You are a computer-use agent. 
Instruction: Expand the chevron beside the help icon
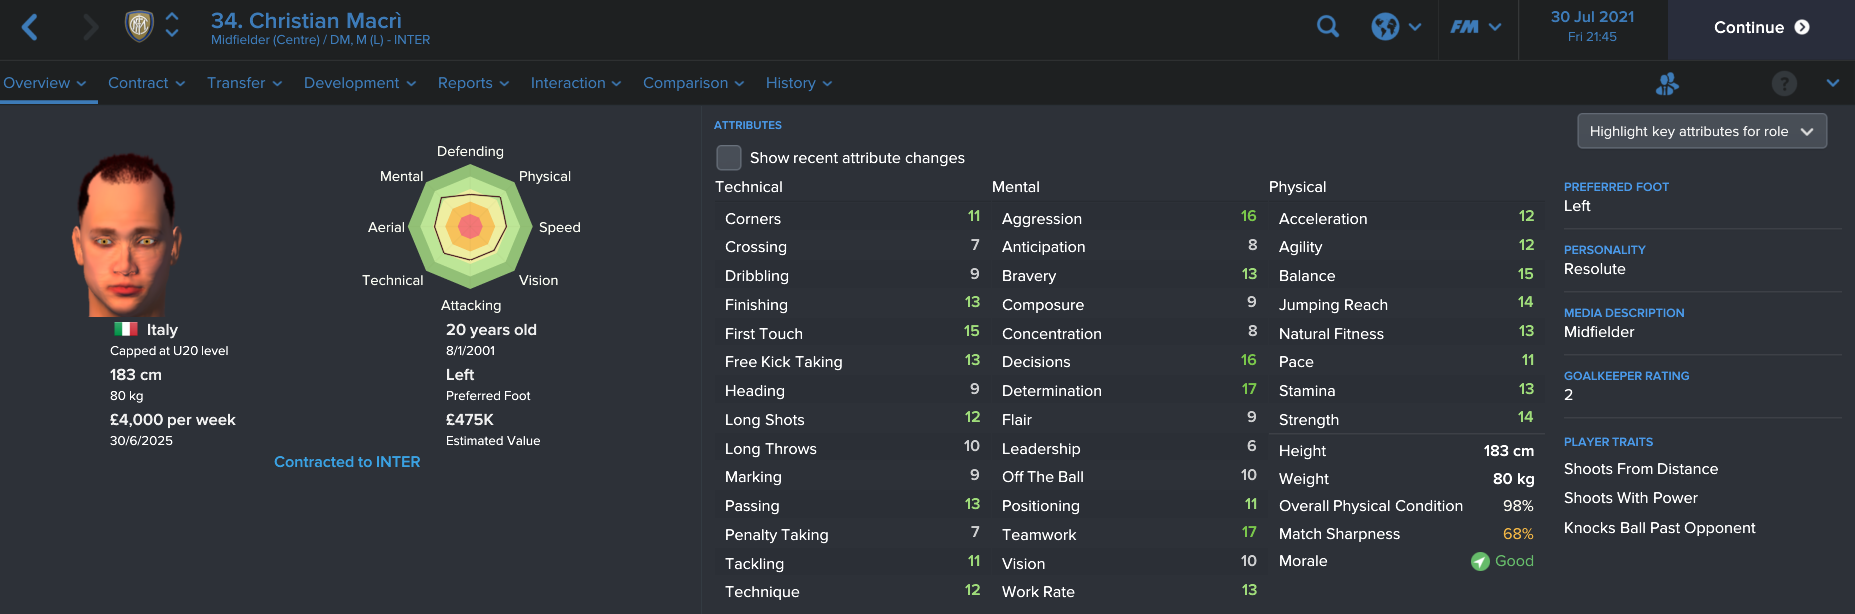(x=1832, y=83)
